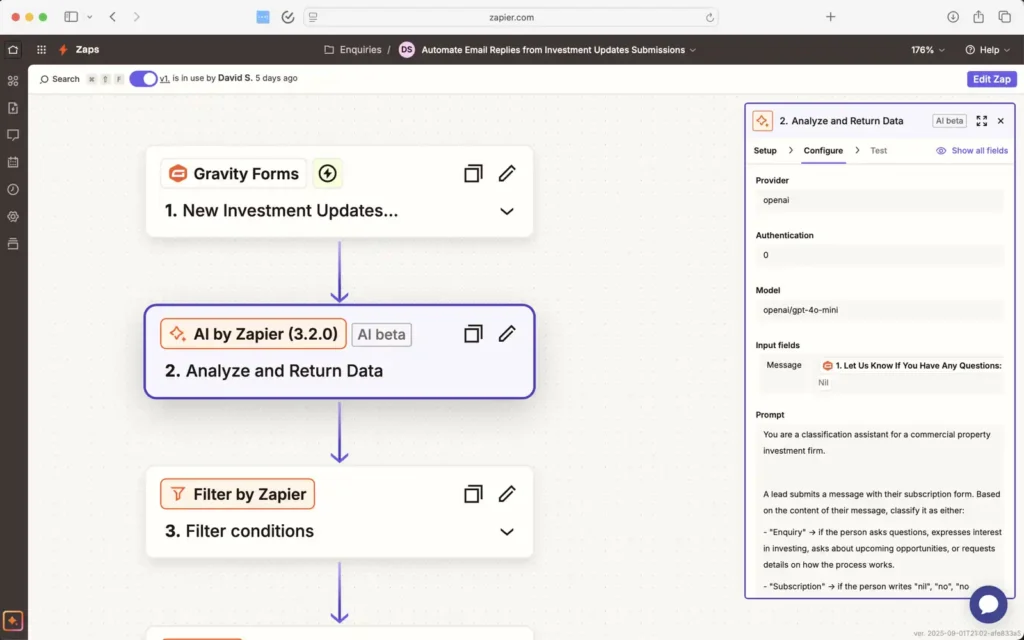Expand the Filter conditions step chevron
Viewport: 1024px width, 640px height.
point(507,532)
